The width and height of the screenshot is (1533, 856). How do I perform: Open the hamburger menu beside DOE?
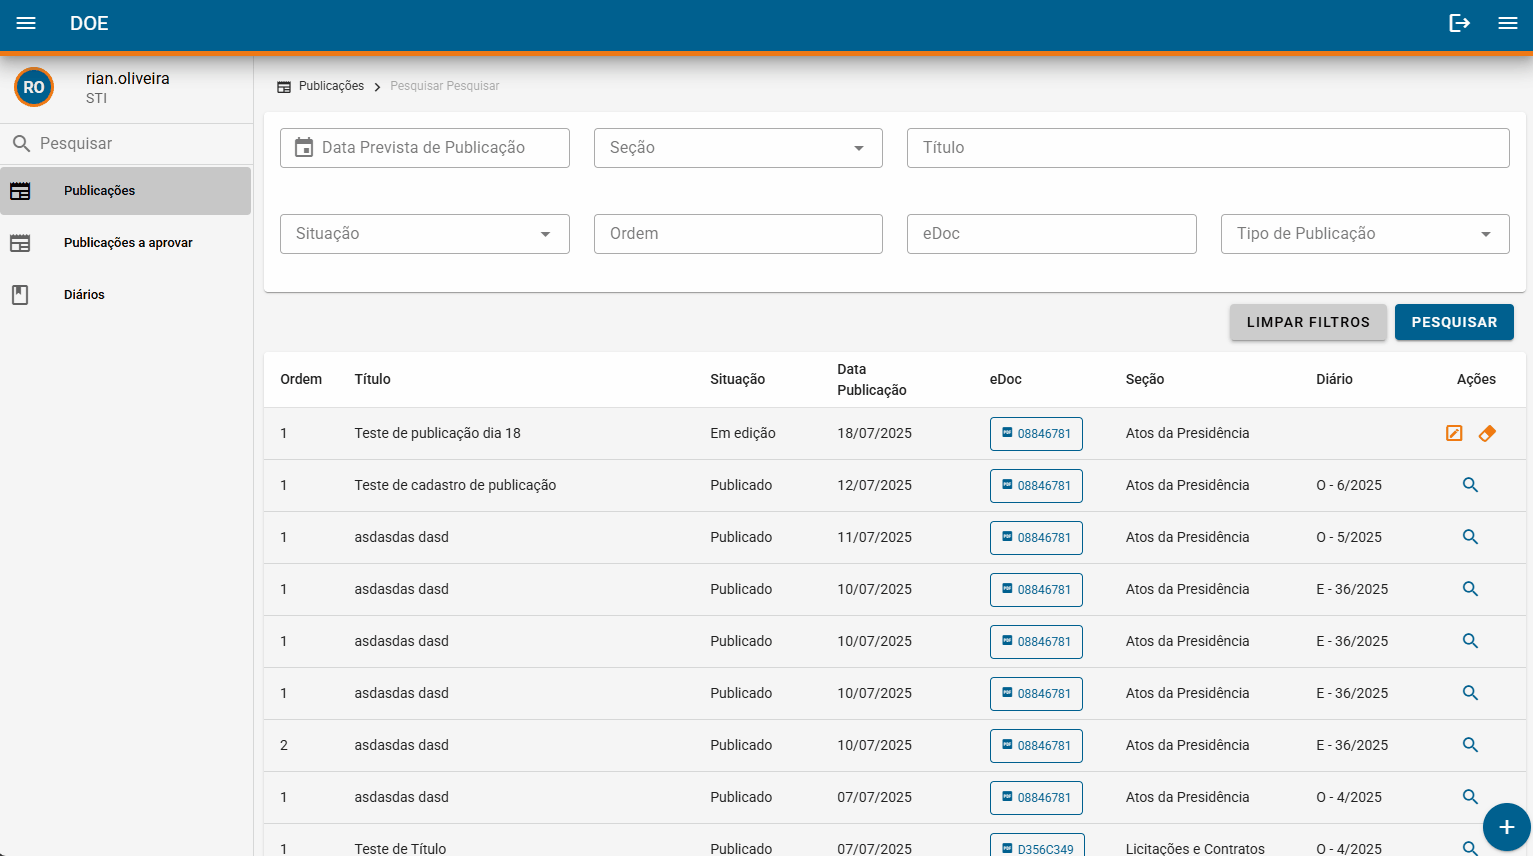click(26, 23)
